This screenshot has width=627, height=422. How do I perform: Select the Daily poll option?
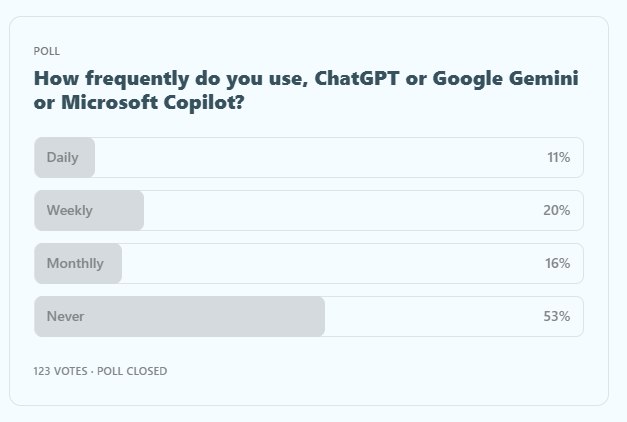(62, 157)
